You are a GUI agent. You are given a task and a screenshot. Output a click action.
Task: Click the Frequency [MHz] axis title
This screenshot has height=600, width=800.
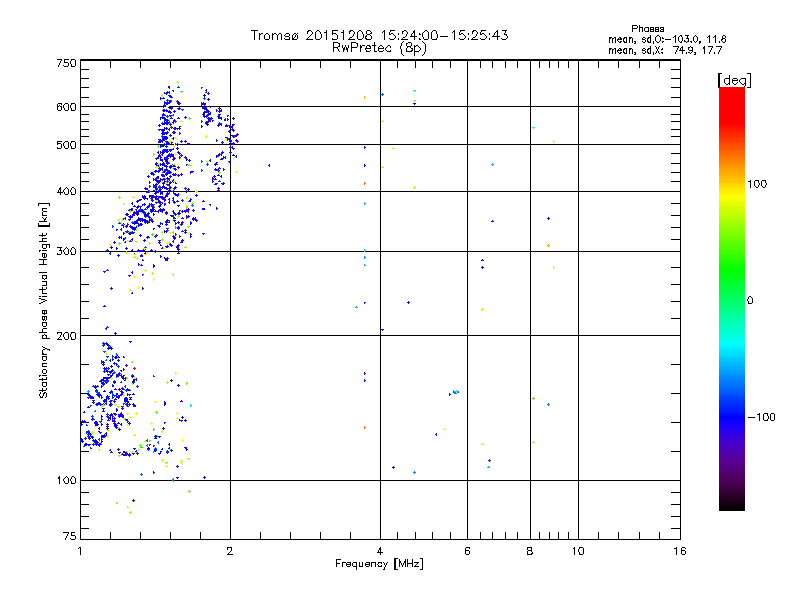click(x=380, y=564)
